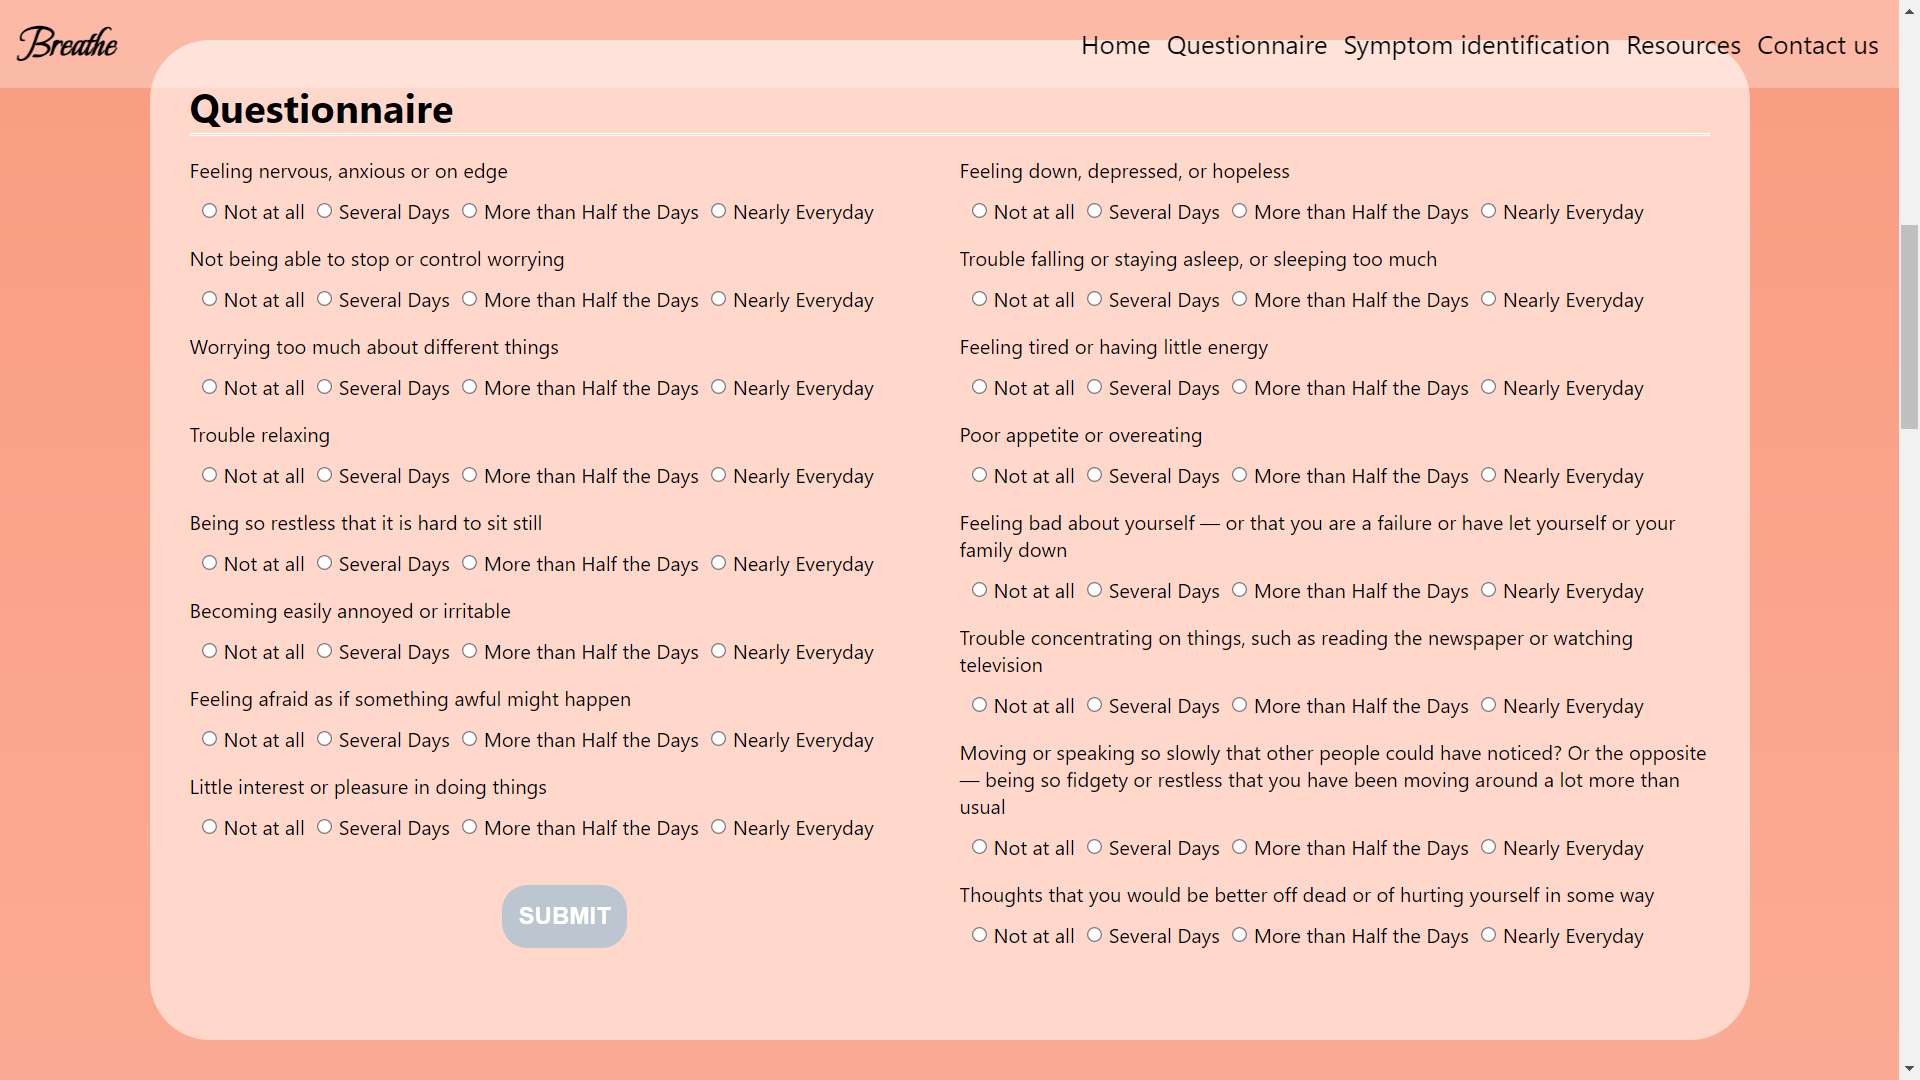Pick More than Half the Days for poor appetite
Image resolution: width=1920 pixels, height=1080 pixels.
pyautogui.click(x=1239, y=475)
